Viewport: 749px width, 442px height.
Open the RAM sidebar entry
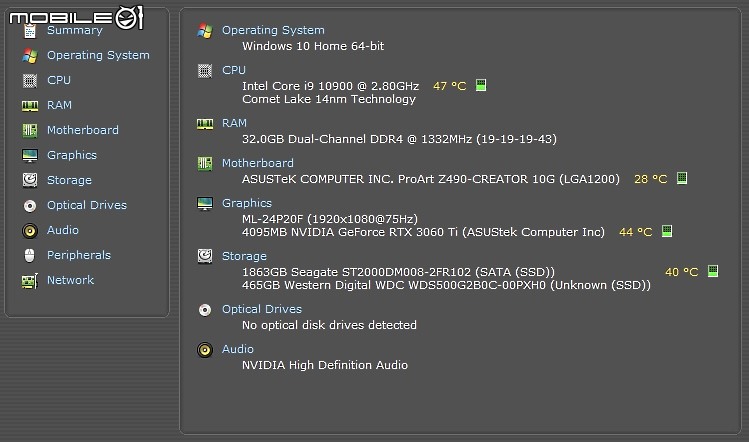[59, 105]
